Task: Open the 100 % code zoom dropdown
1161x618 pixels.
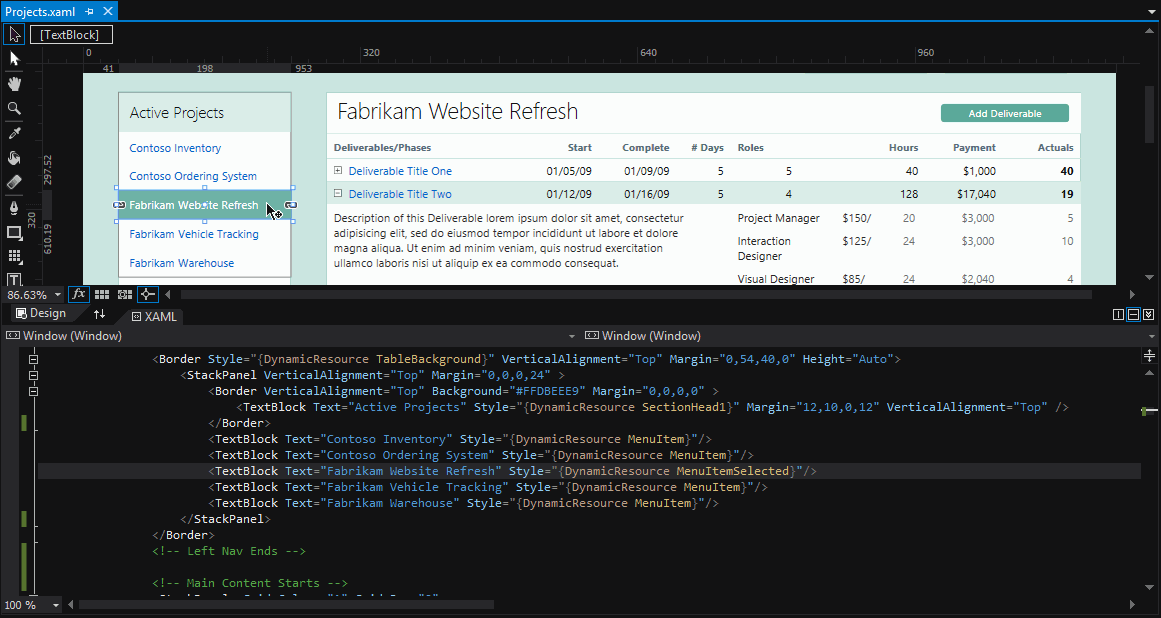Action: click(x=56, y=605)
